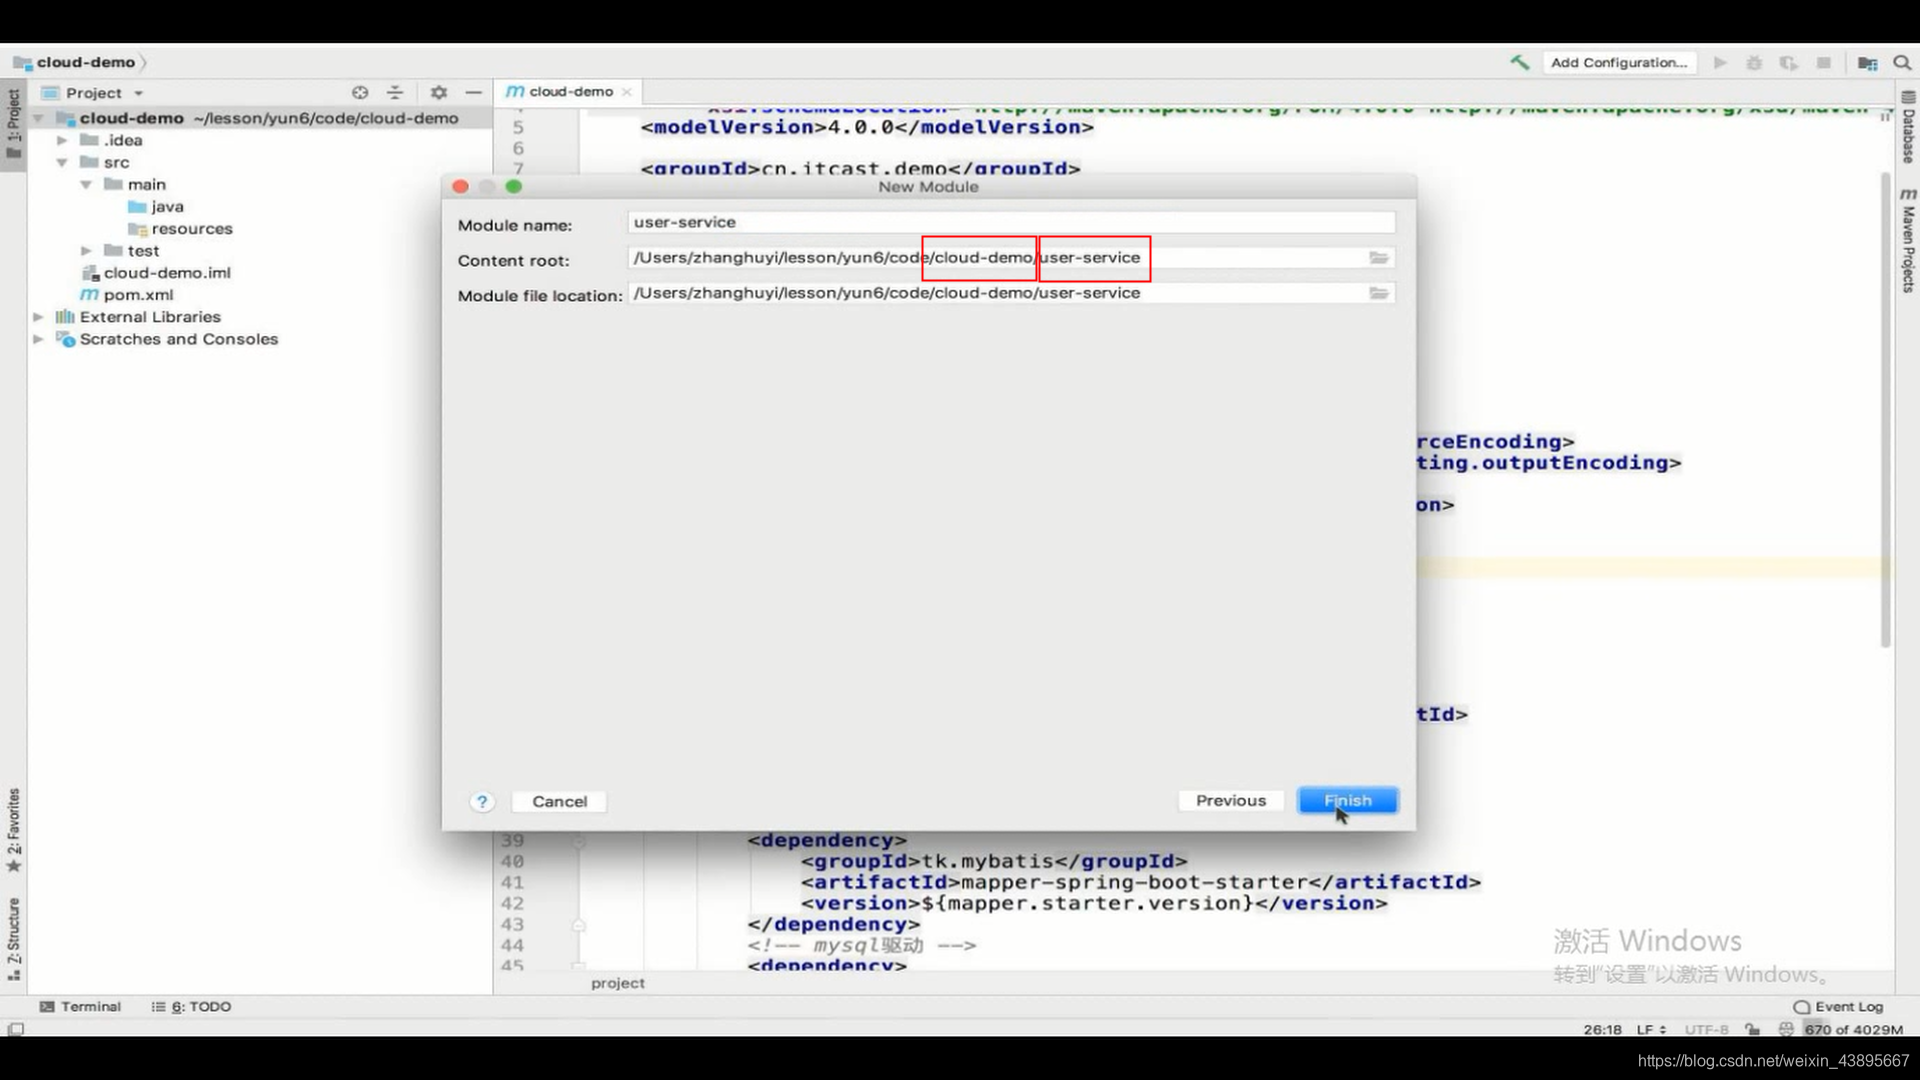
Task: Select the java folder
Action: tap(156, 206)
